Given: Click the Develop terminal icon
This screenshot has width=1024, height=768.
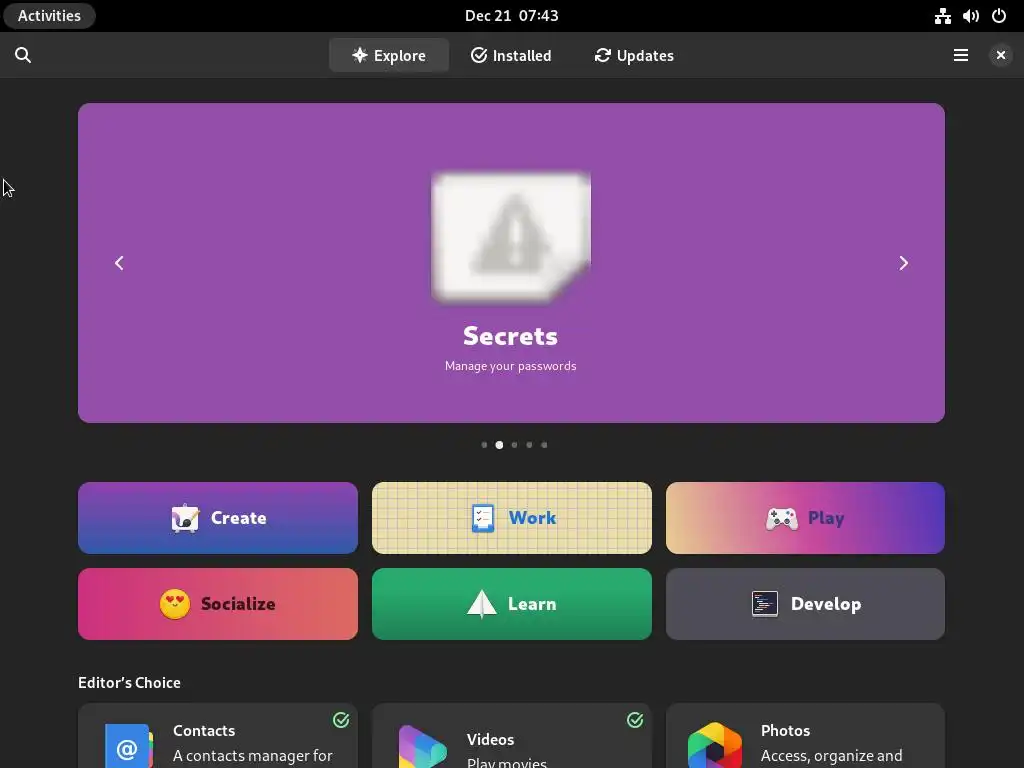Looking at the screenshot, I should [x=765, y=604].
